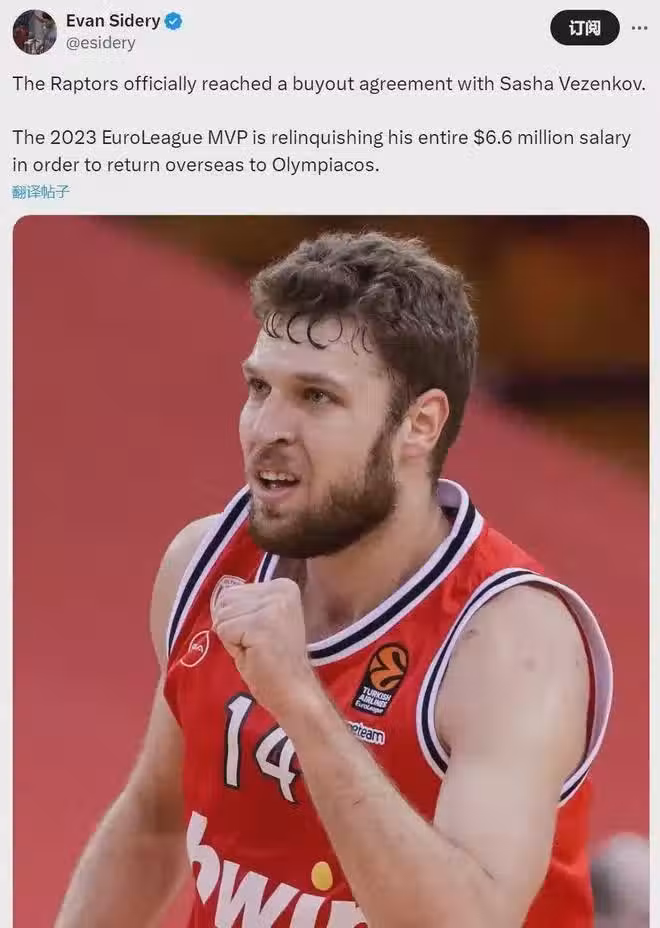The width and height of the screenshot is (660, 928).
Task: Click the name Sasha Vezenkov in the post
Action: (572, 83)
